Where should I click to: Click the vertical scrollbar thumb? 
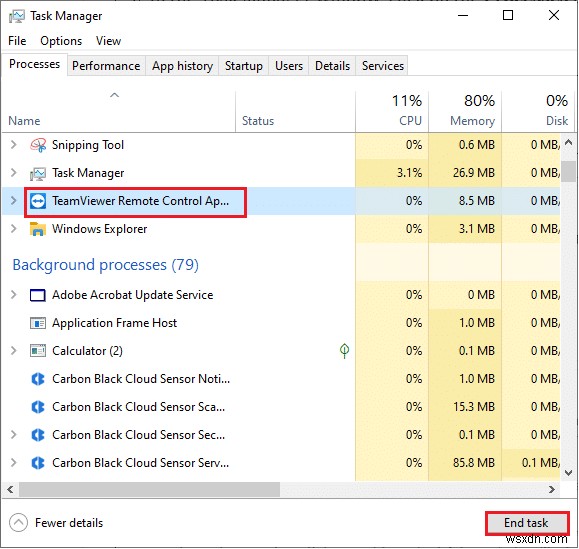tap(569, 171)
